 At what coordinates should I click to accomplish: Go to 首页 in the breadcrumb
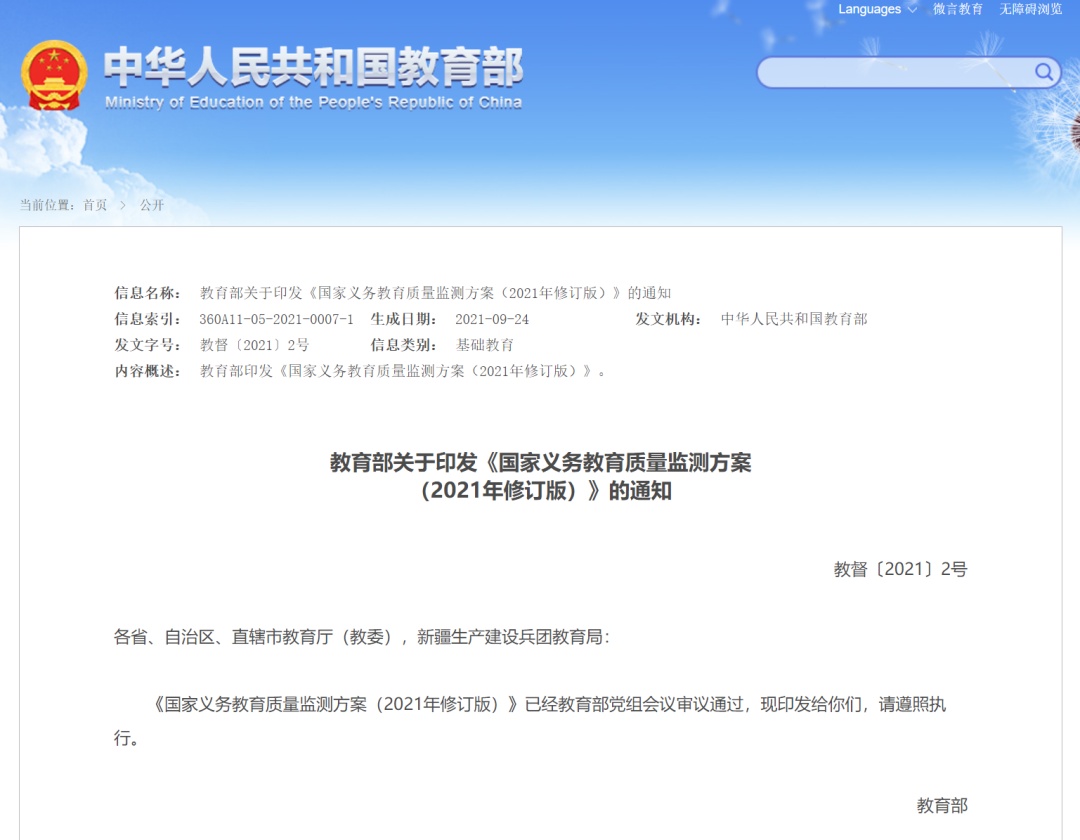(x=95, y=204)
